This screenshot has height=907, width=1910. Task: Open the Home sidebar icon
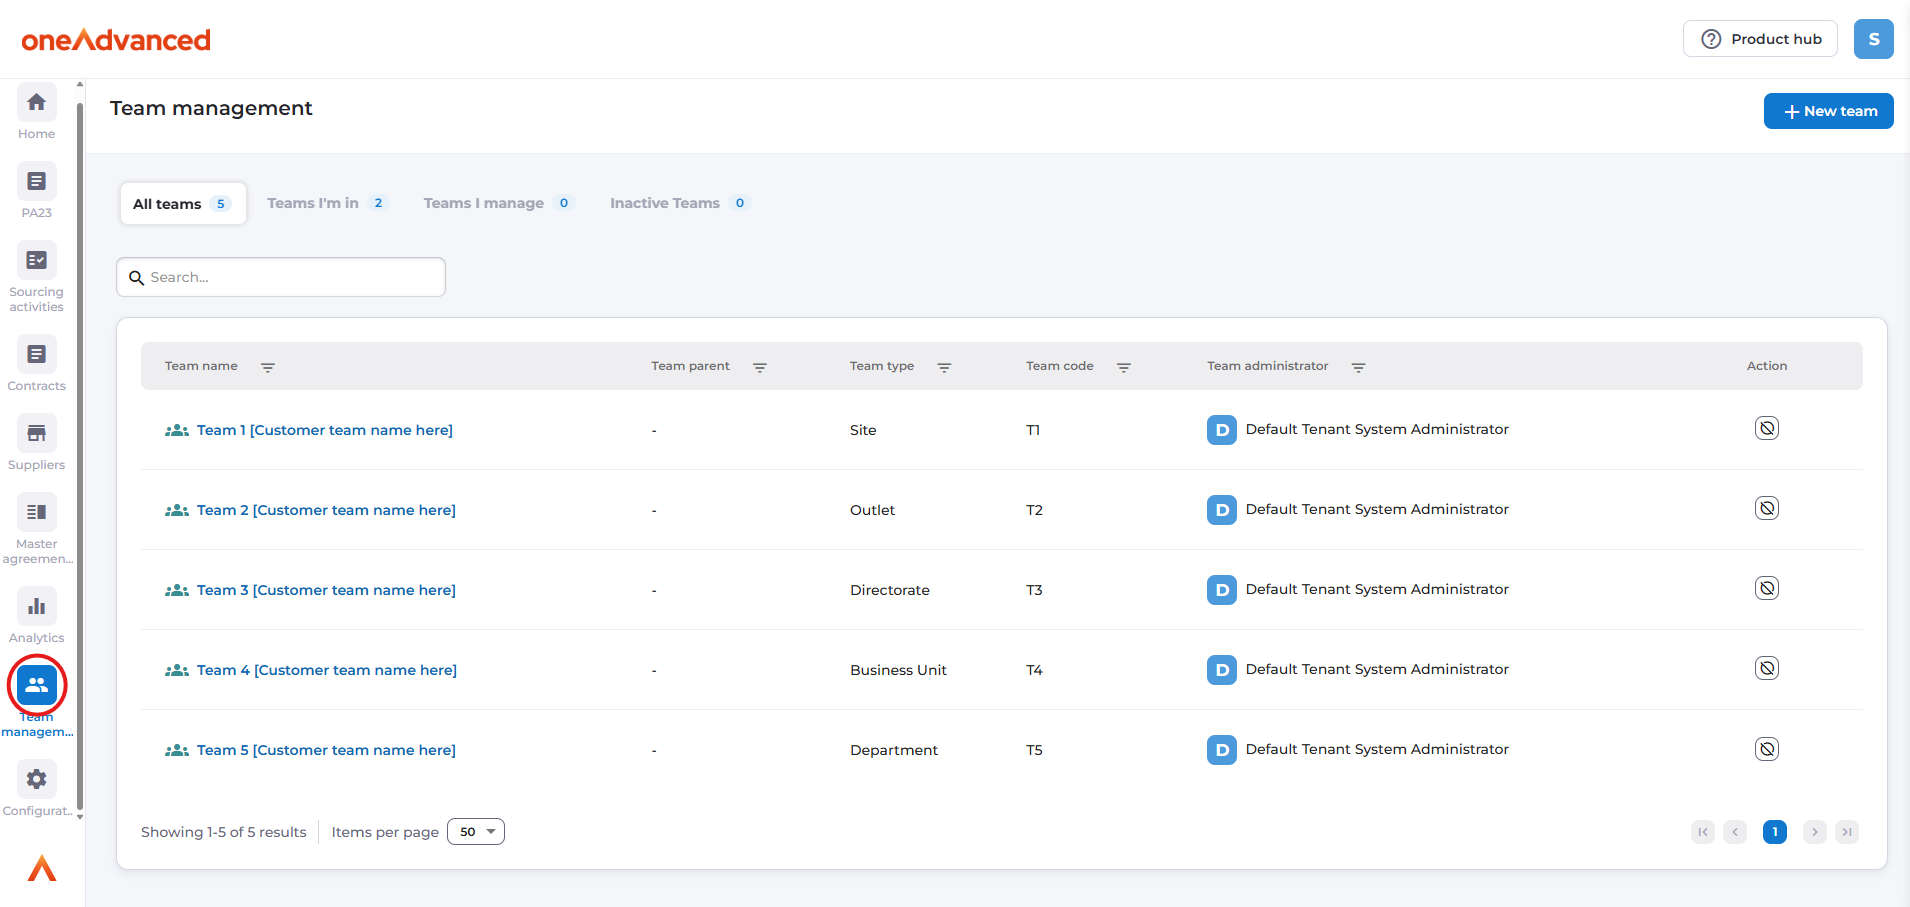37,103
